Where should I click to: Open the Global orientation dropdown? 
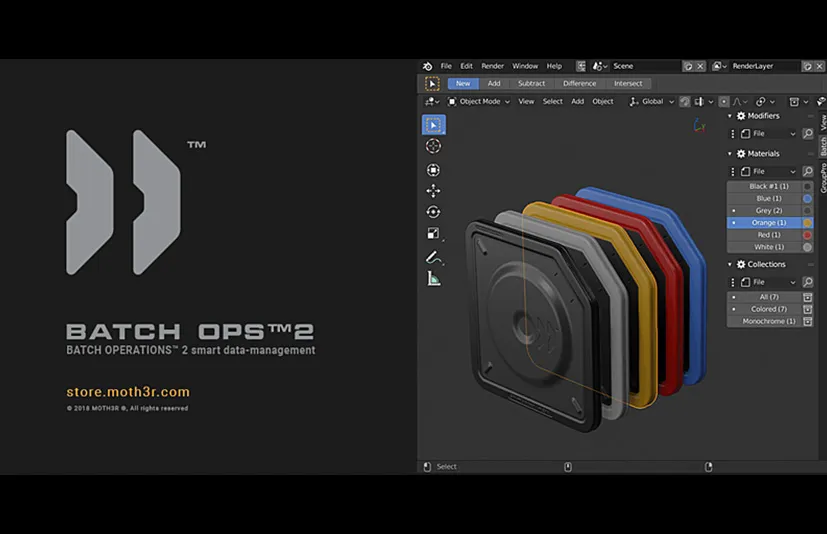tap(652, 101)
